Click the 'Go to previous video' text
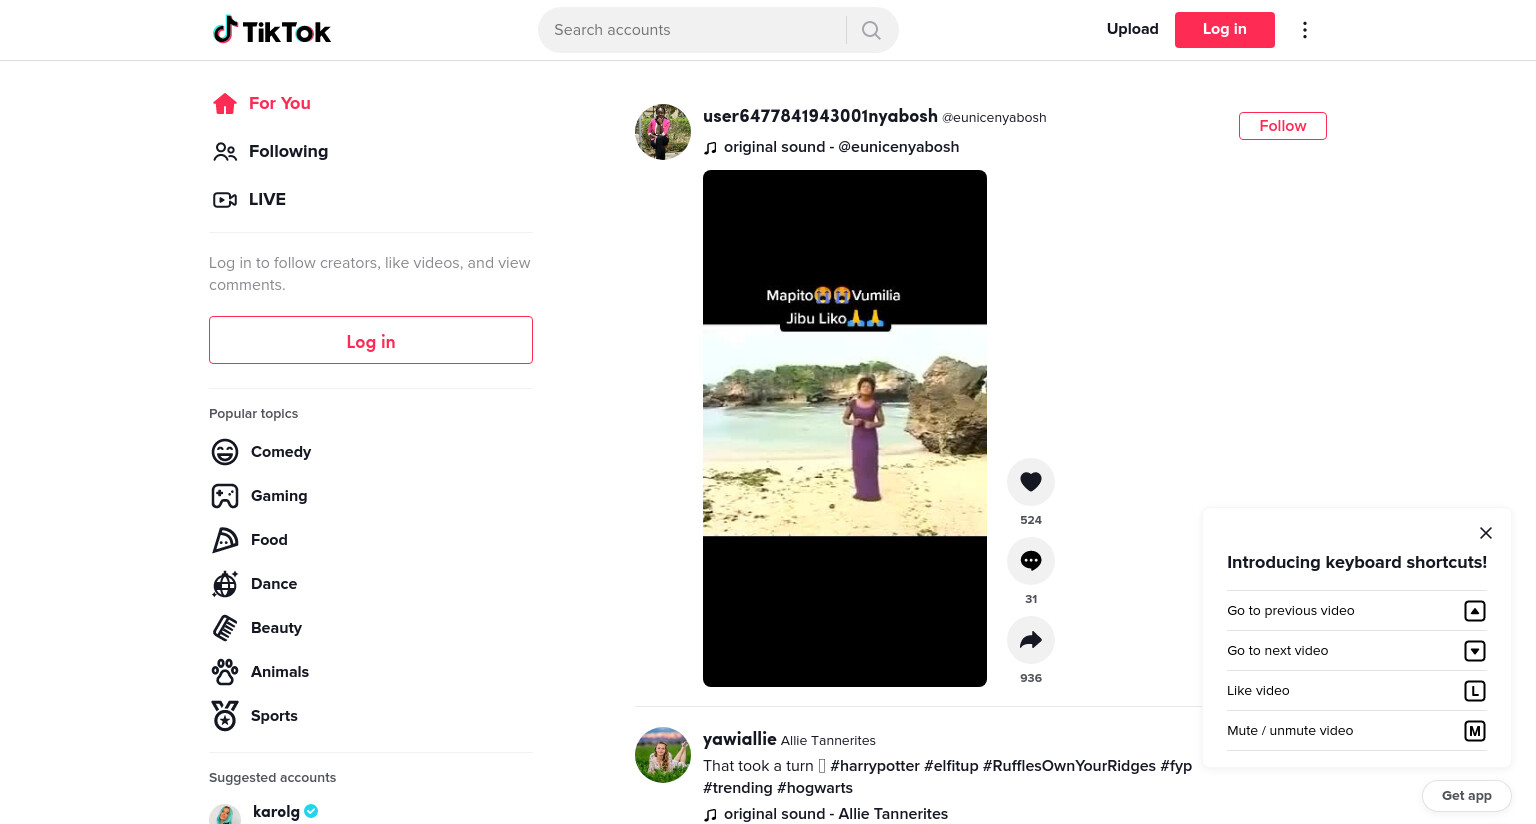The image size is (1536, 824). (x=1290, y=611)
